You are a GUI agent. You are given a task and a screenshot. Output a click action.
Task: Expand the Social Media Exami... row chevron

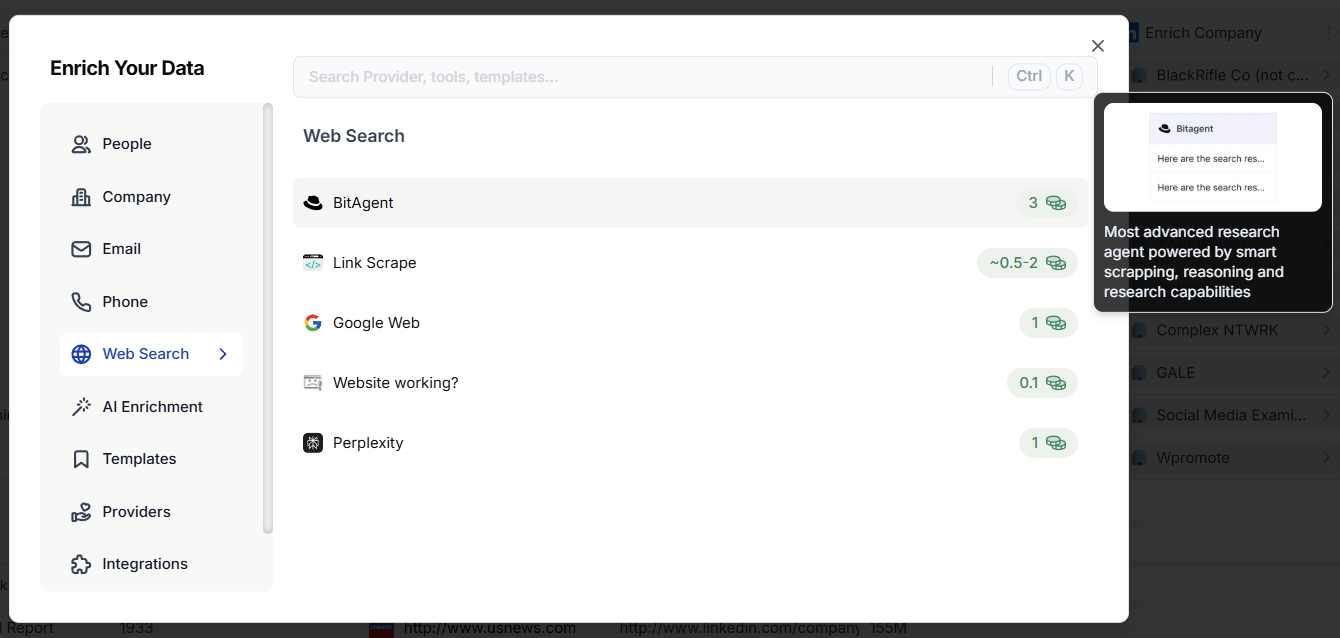[x=1326, y=415]
